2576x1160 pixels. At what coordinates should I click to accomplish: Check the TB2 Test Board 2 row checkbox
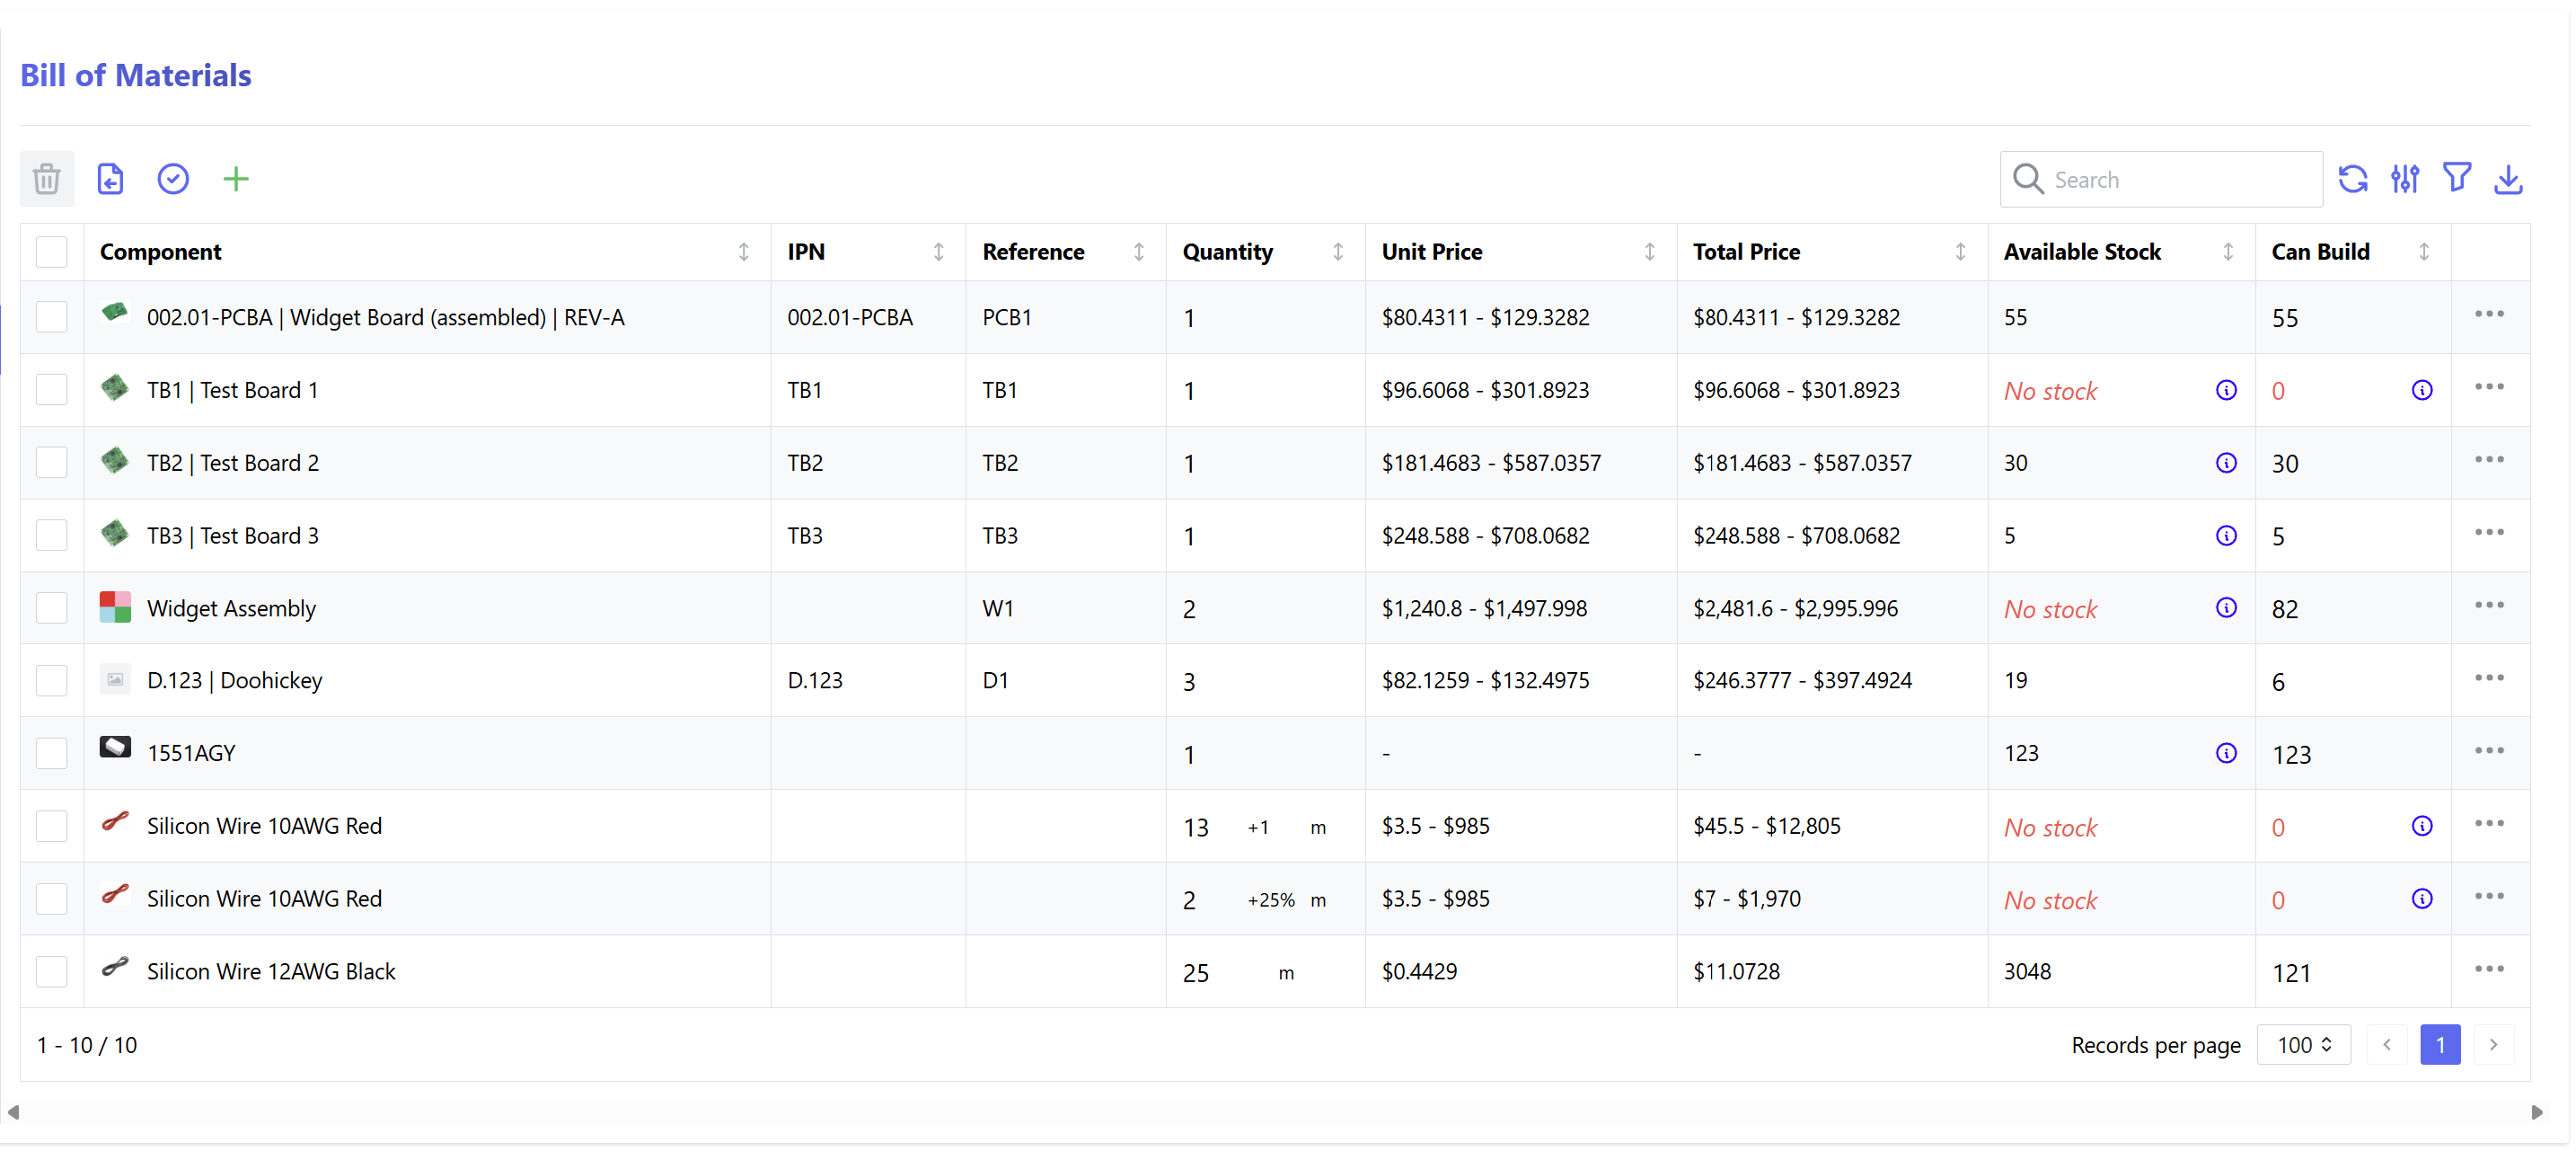click(52, 463)
